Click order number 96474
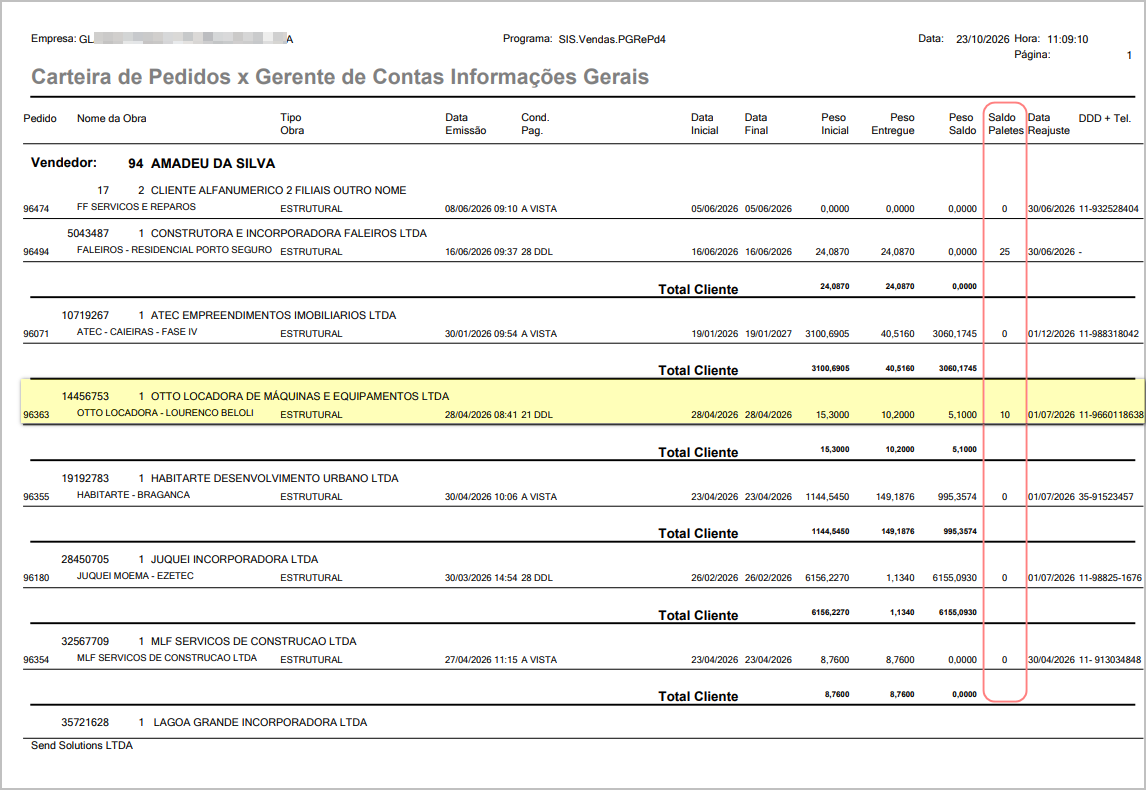The width and height of the screenshot is (1146, 790). tap(36, 209)
